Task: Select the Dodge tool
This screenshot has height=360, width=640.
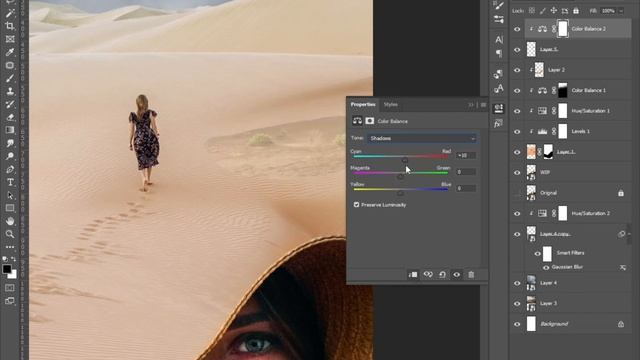Action: 10,156
